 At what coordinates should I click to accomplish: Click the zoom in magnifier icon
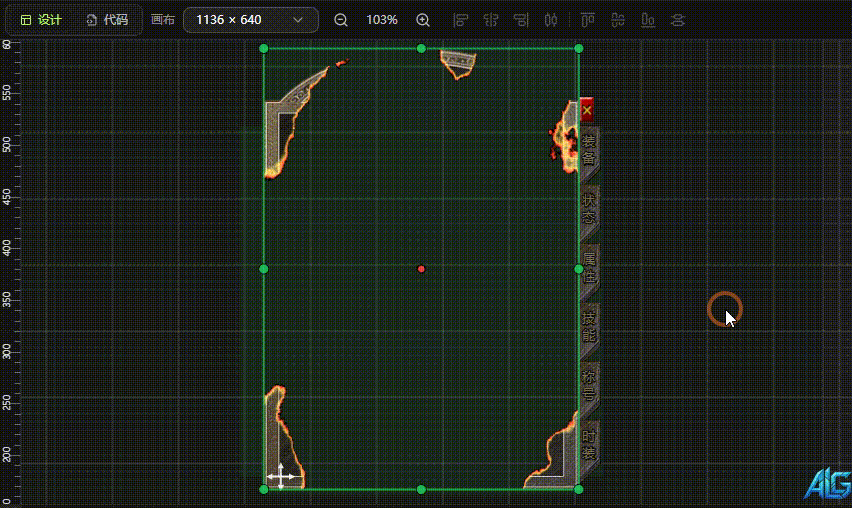pyautogui.click(x=423, y=20)
